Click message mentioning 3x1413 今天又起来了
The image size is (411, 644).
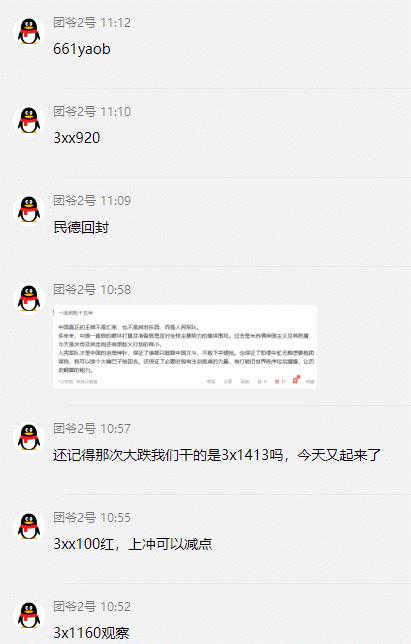click(217, 455)
